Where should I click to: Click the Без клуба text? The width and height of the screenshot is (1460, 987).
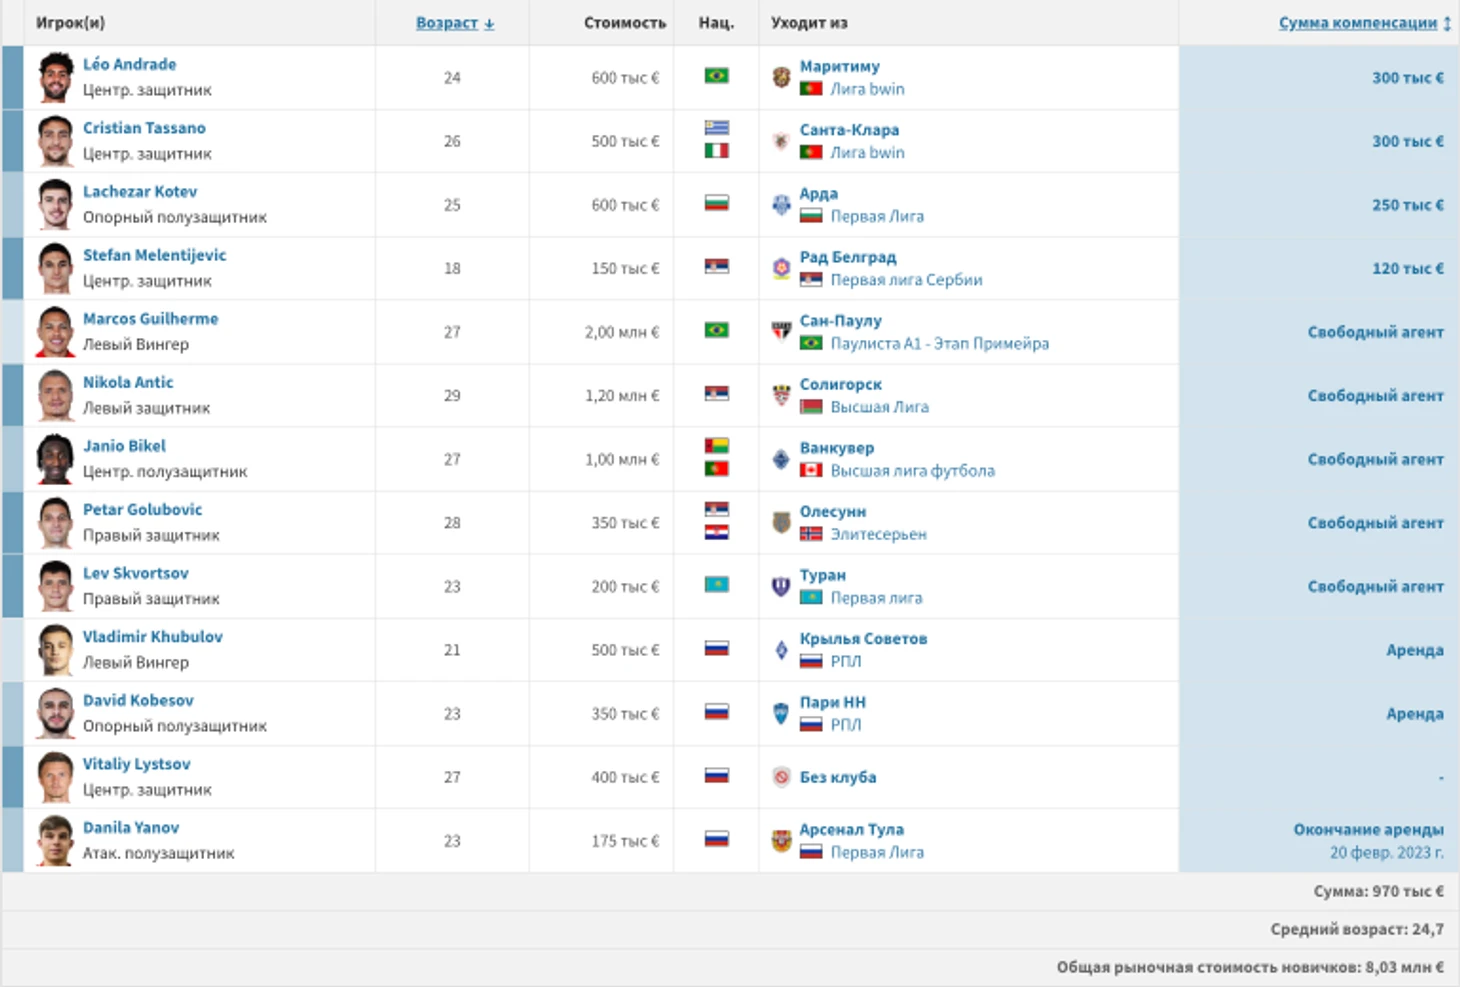838,777
